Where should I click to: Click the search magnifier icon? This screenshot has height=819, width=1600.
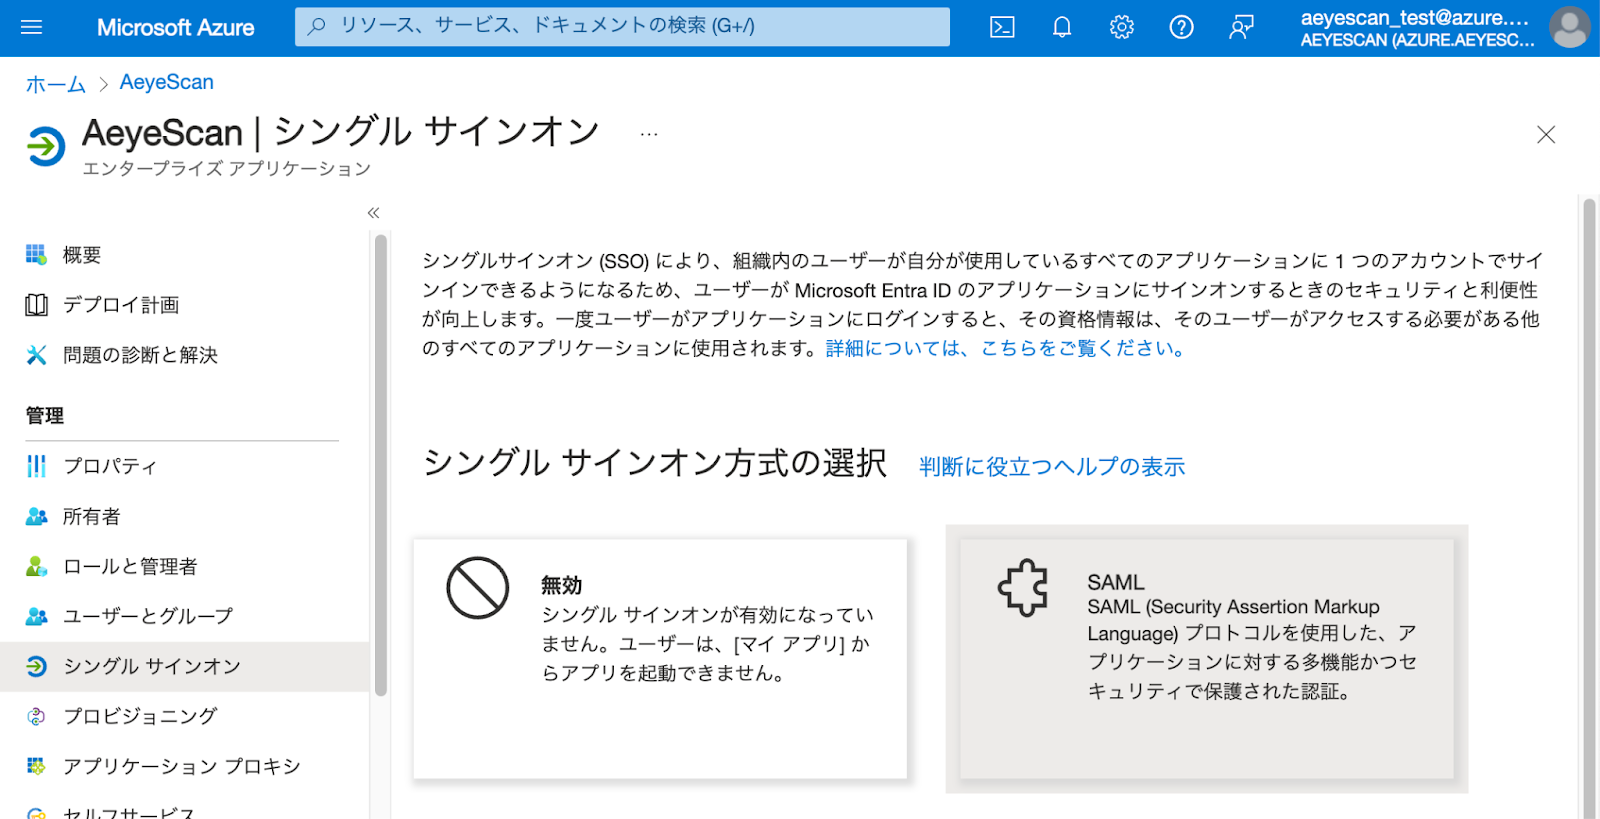tap(317, 26)
